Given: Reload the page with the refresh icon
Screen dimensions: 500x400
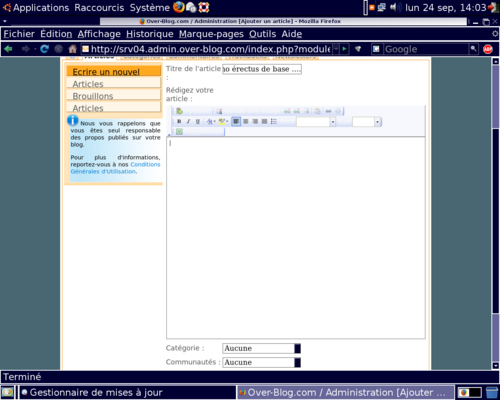Looking at the screenshot, I should click(44, 49).
